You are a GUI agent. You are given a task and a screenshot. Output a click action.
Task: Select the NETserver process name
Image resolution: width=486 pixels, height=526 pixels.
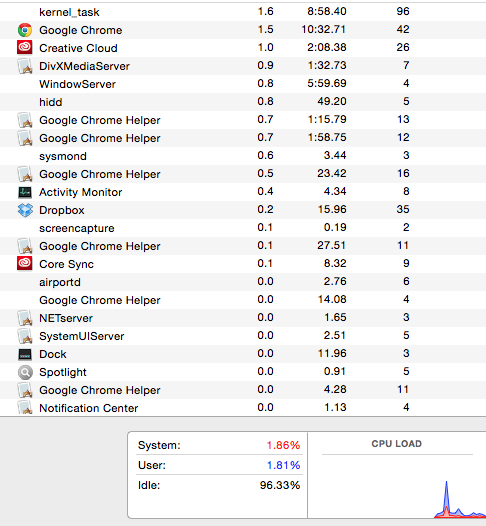click(66, 318)
